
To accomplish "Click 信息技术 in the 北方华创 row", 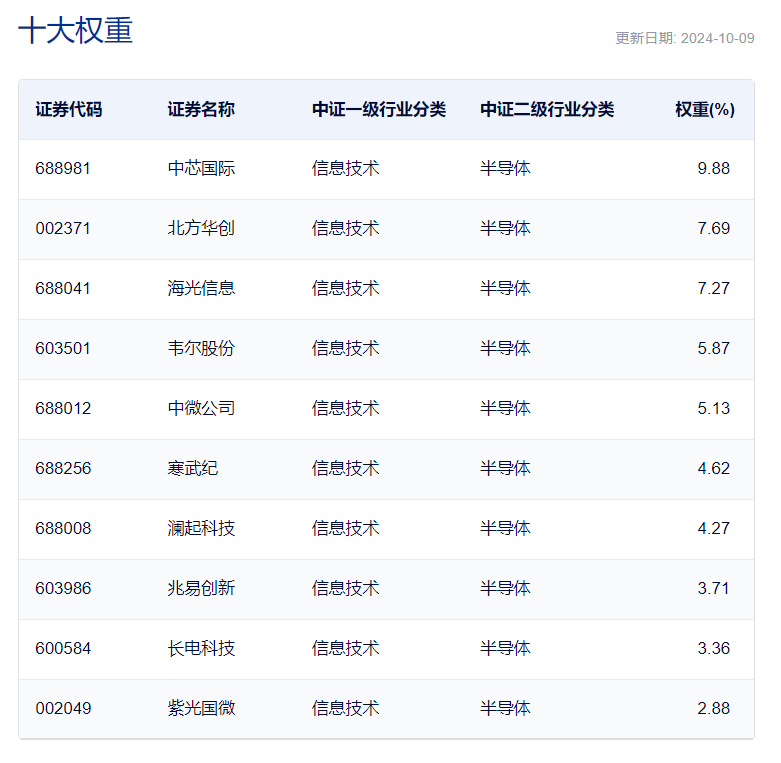I will coord(346,229).
